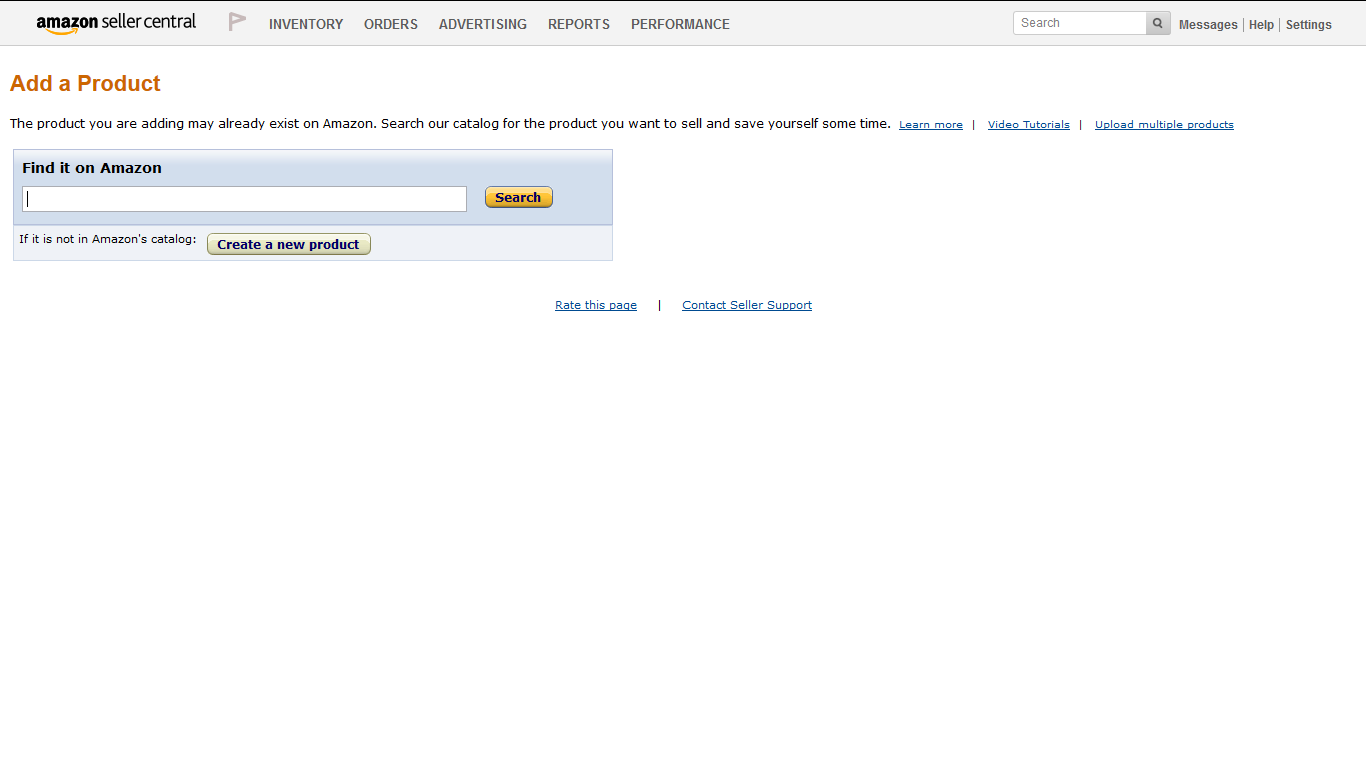Open the Reports menu

pos(579,24)
